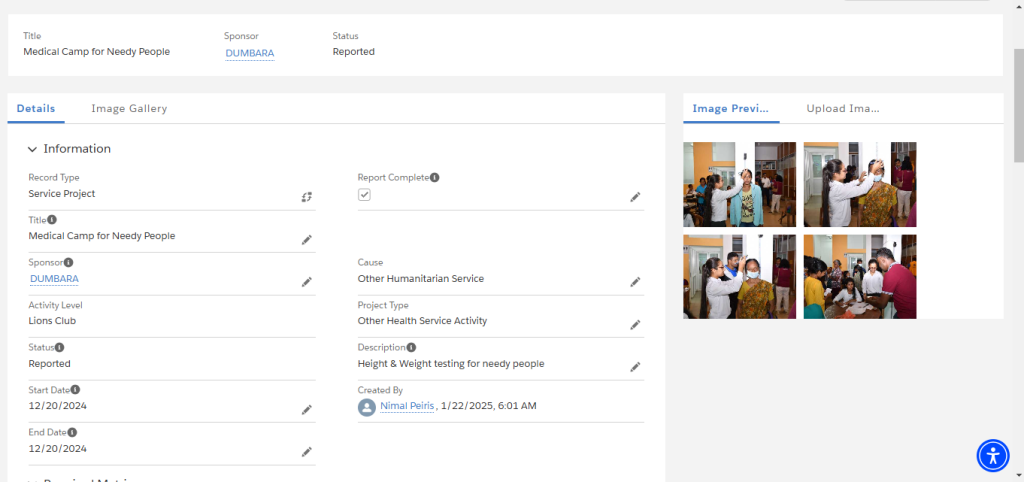
Task: Open the Image Gallery tab
Action: (129, 108)
